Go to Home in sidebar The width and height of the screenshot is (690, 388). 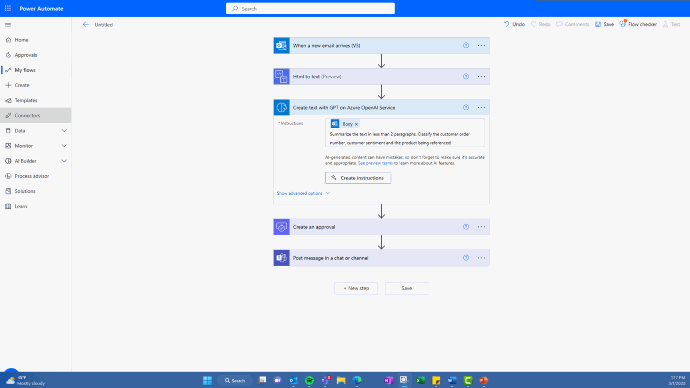pos(36,40)
